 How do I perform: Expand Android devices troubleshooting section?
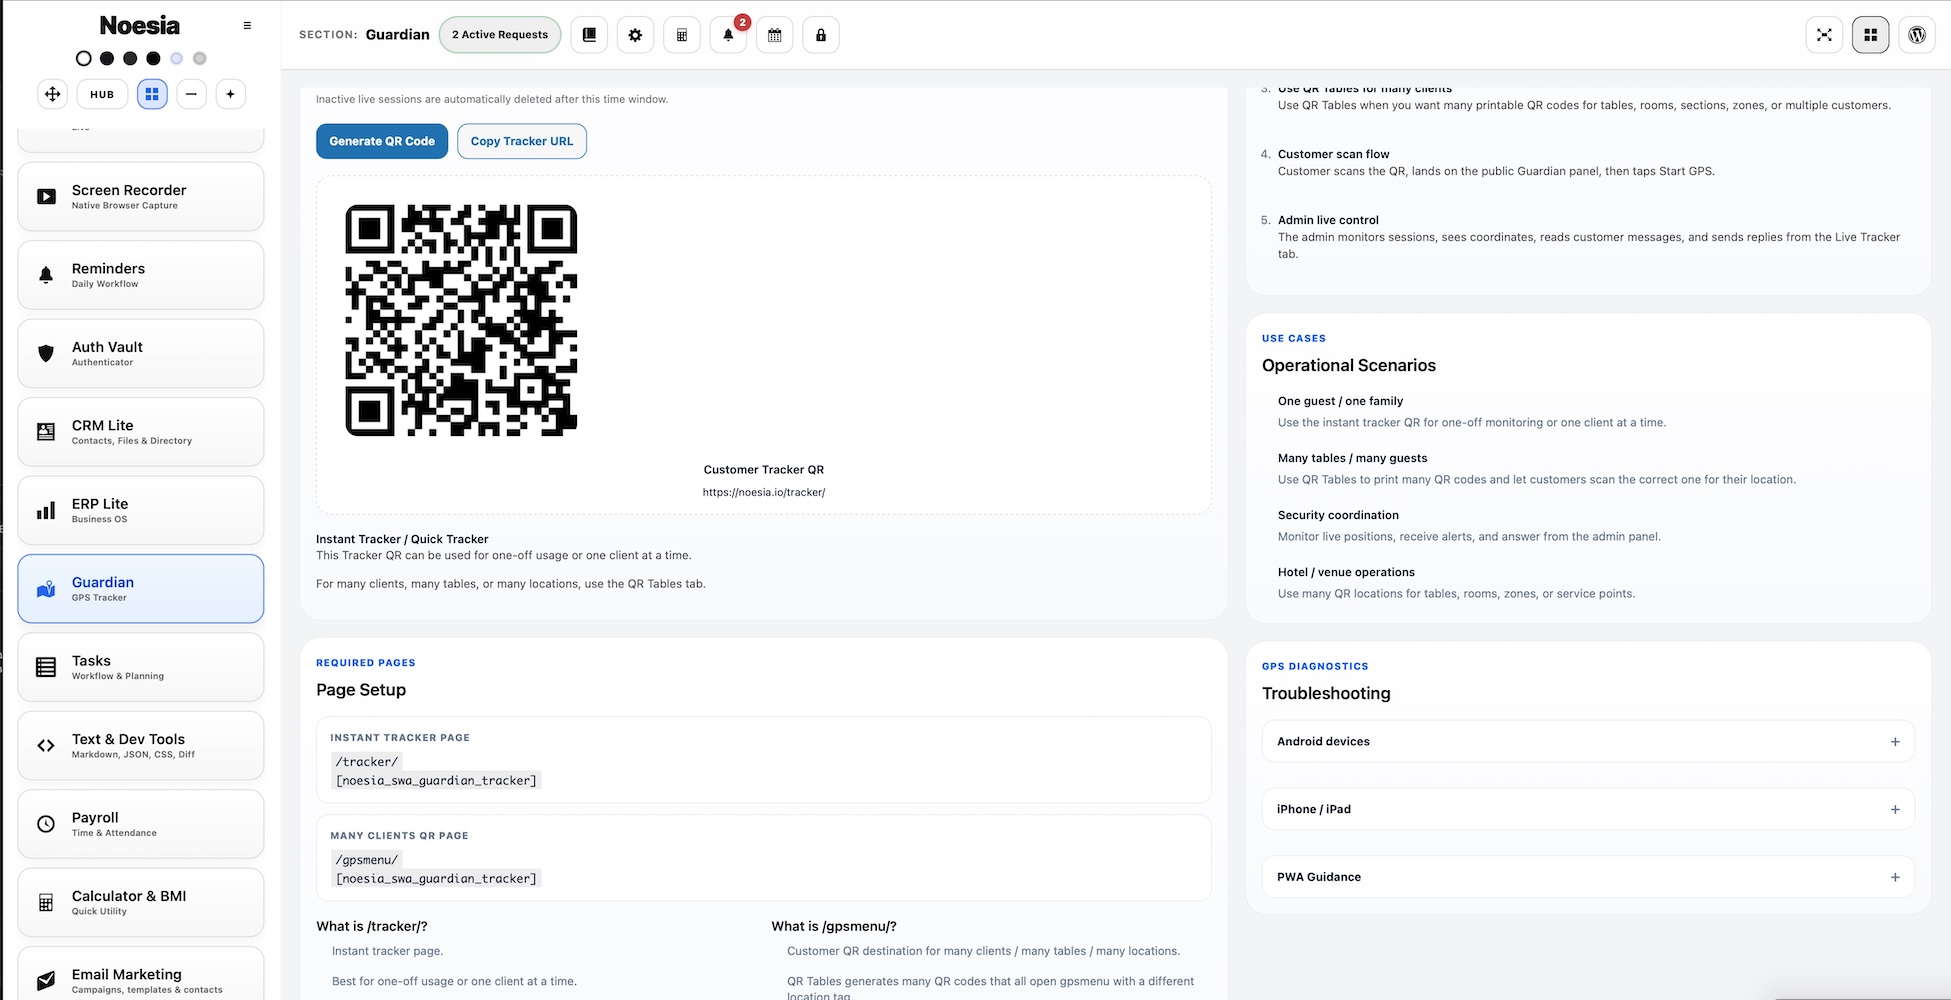pyautogui.click(x=1588, y=742)
